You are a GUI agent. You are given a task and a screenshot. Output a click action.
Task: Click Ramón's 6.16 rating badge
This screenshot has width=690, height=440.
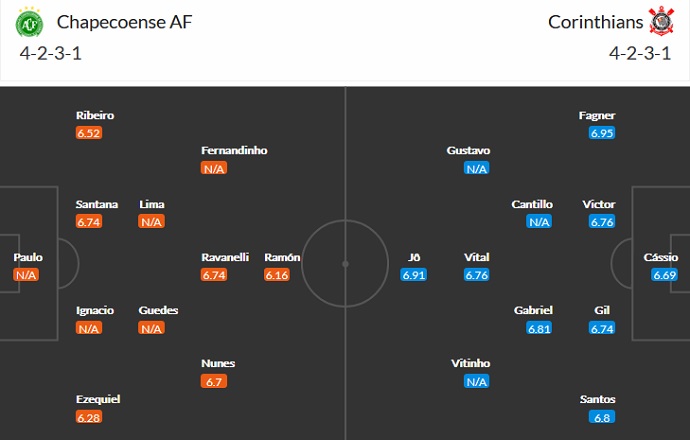click(277, 275)
